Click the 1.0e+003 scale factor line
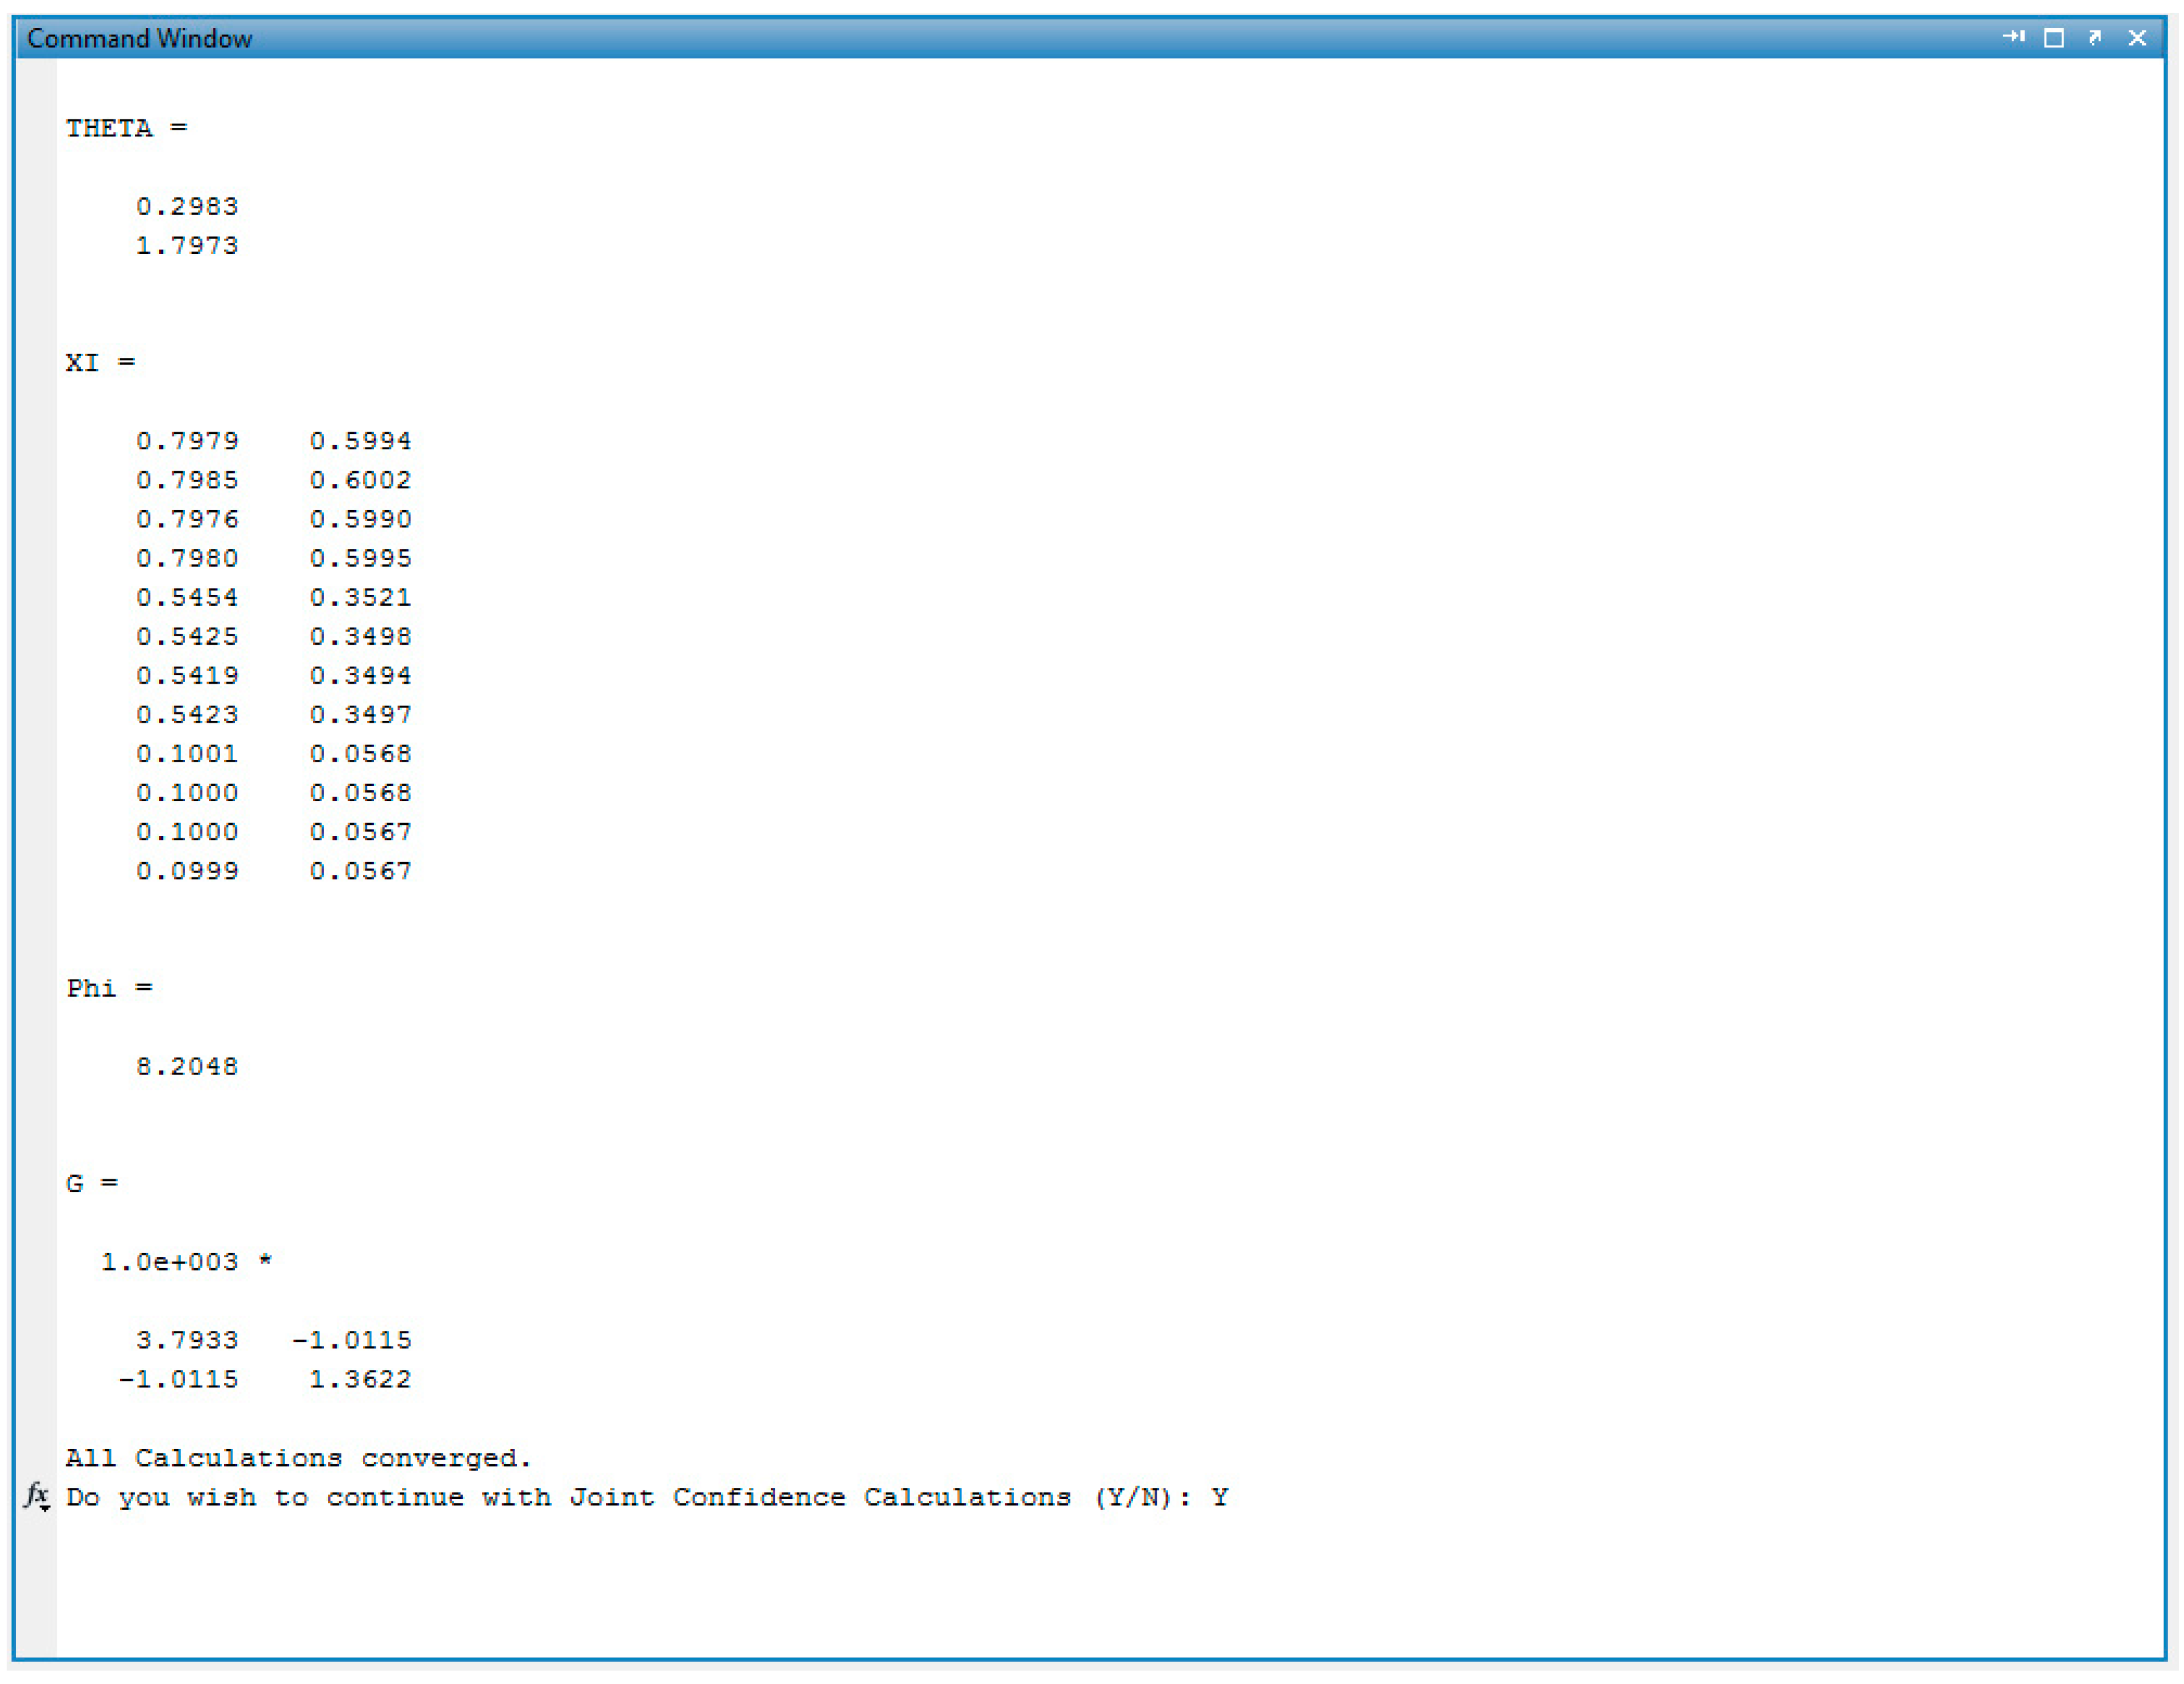 pos(170,1261)
